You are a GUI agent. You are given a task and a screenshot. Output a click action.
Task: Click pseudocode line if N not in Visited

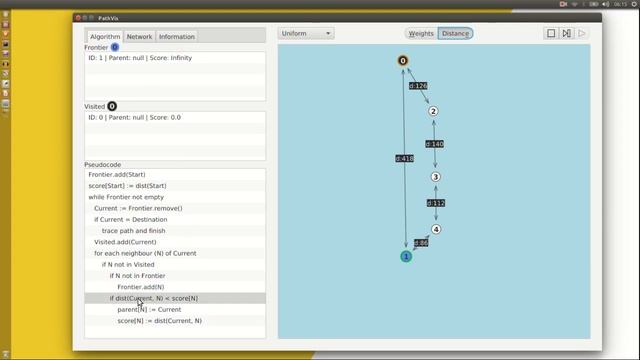click(x=175, y=264)
